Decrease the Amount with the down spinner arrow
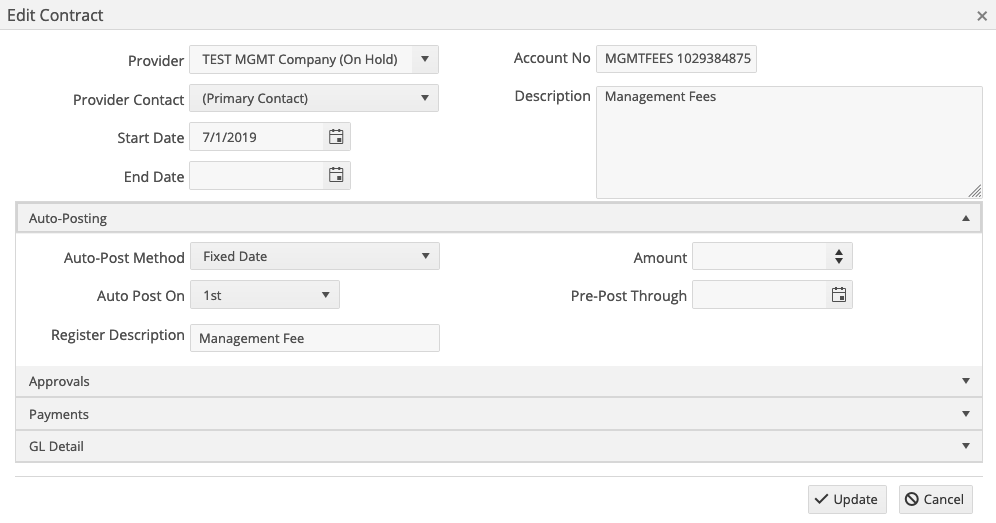The image size is (996, 523). point(838,261)
